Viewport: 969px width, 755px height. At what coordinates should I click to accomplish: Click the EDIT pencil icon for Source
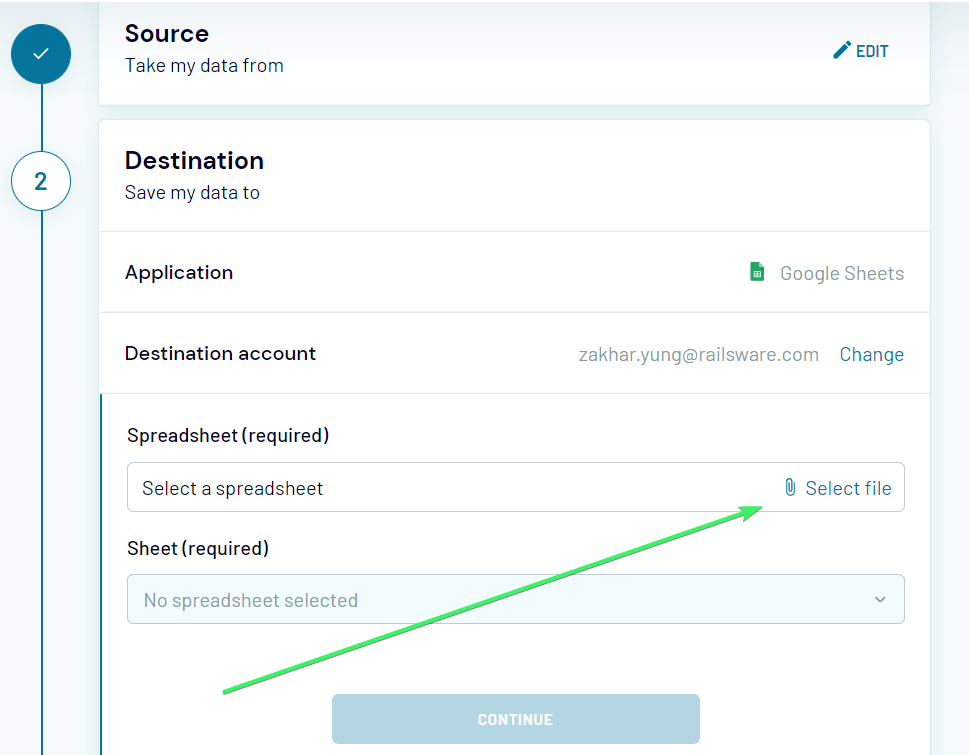[x=842, y=50]
